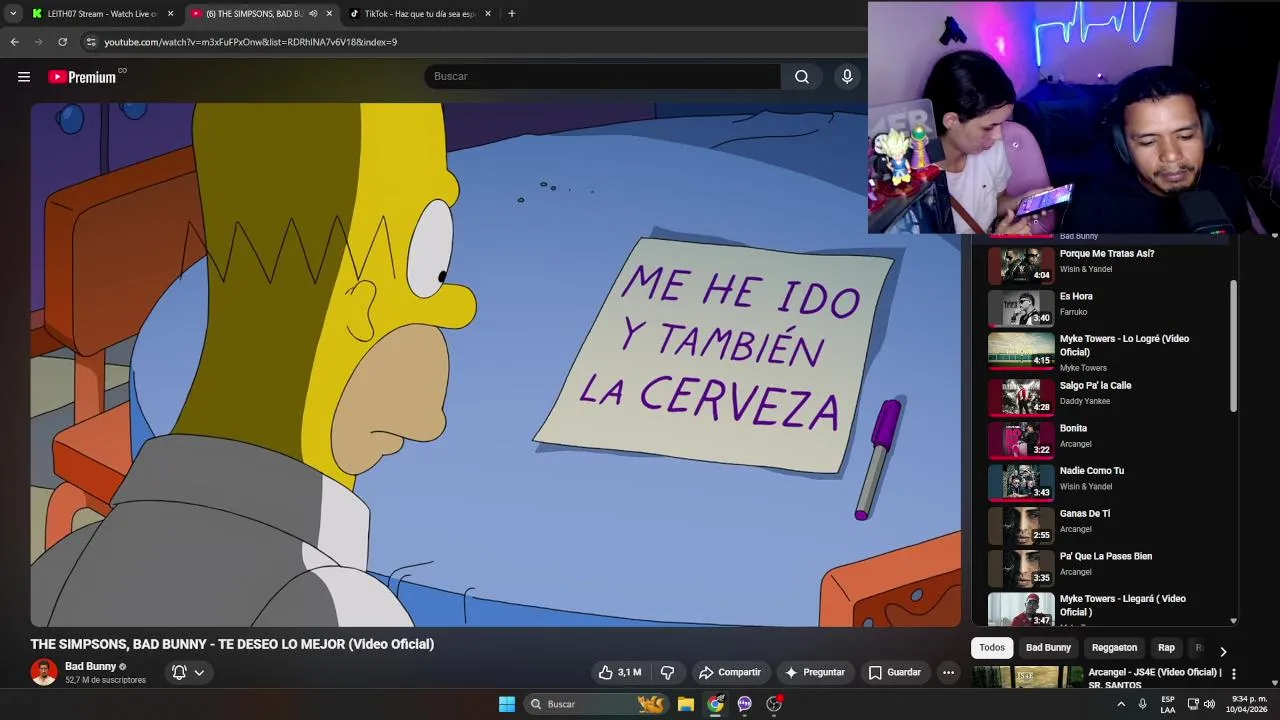Viewport: 1280px width, 720px height.
Task: Select the Todos filter chip
Action: (992, 647)
